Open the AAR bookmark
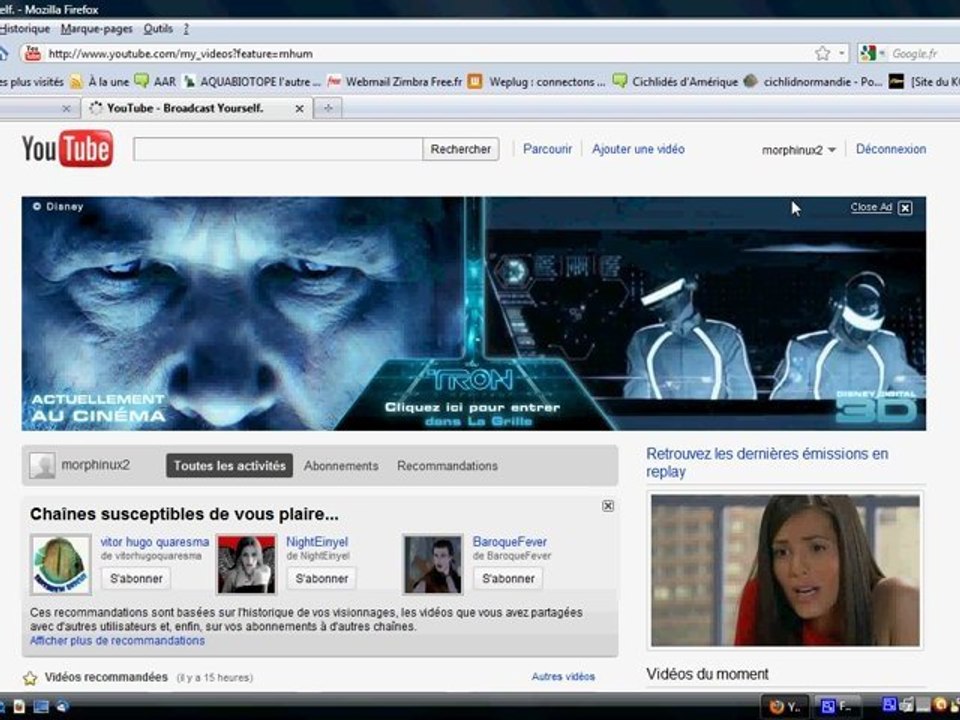This screenshot has height=720, width=960. pyautogui.click(x=156, y=81)
